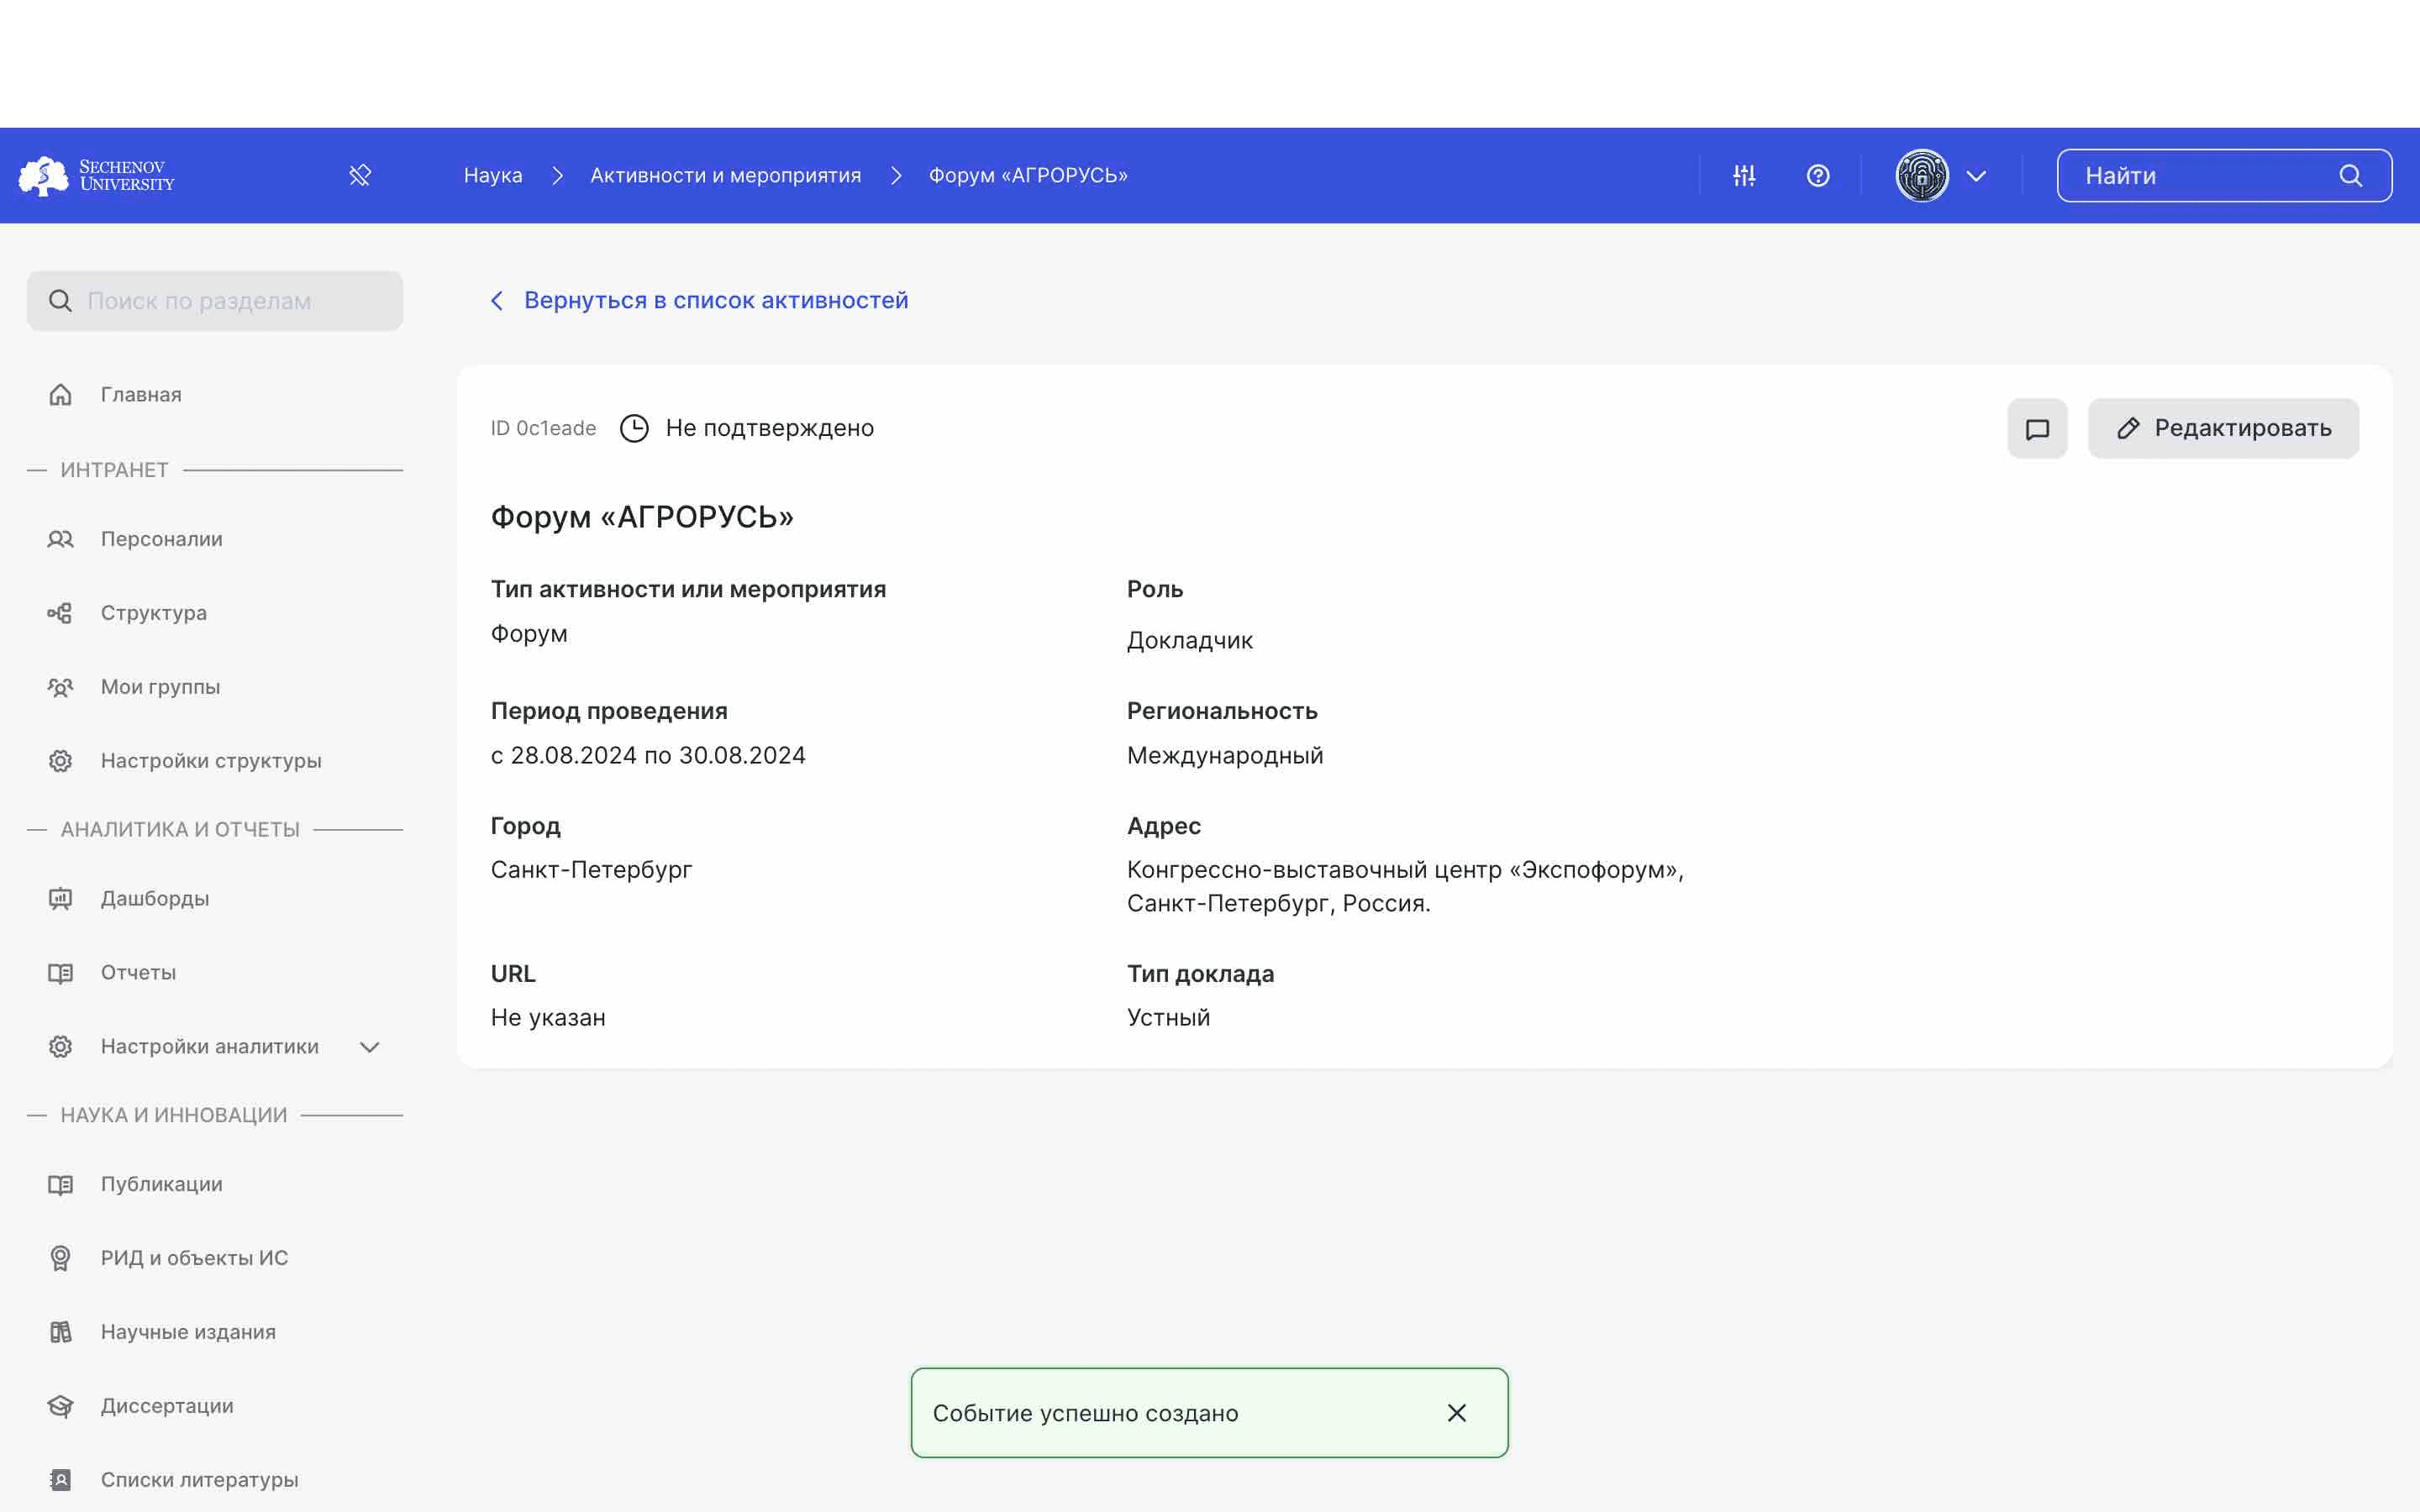Viewport: 2420px width, 1512px height.
Task: Click the magnifier icon in Найти field
Action: click(x=2351, y=176)
